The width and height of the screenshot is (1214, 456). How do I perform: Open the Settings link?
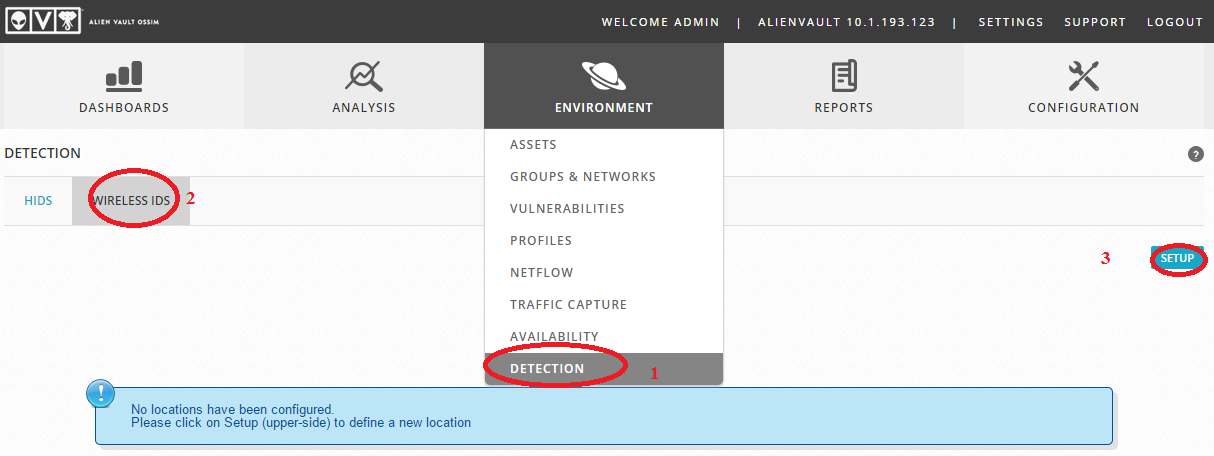coord(1010,22)
